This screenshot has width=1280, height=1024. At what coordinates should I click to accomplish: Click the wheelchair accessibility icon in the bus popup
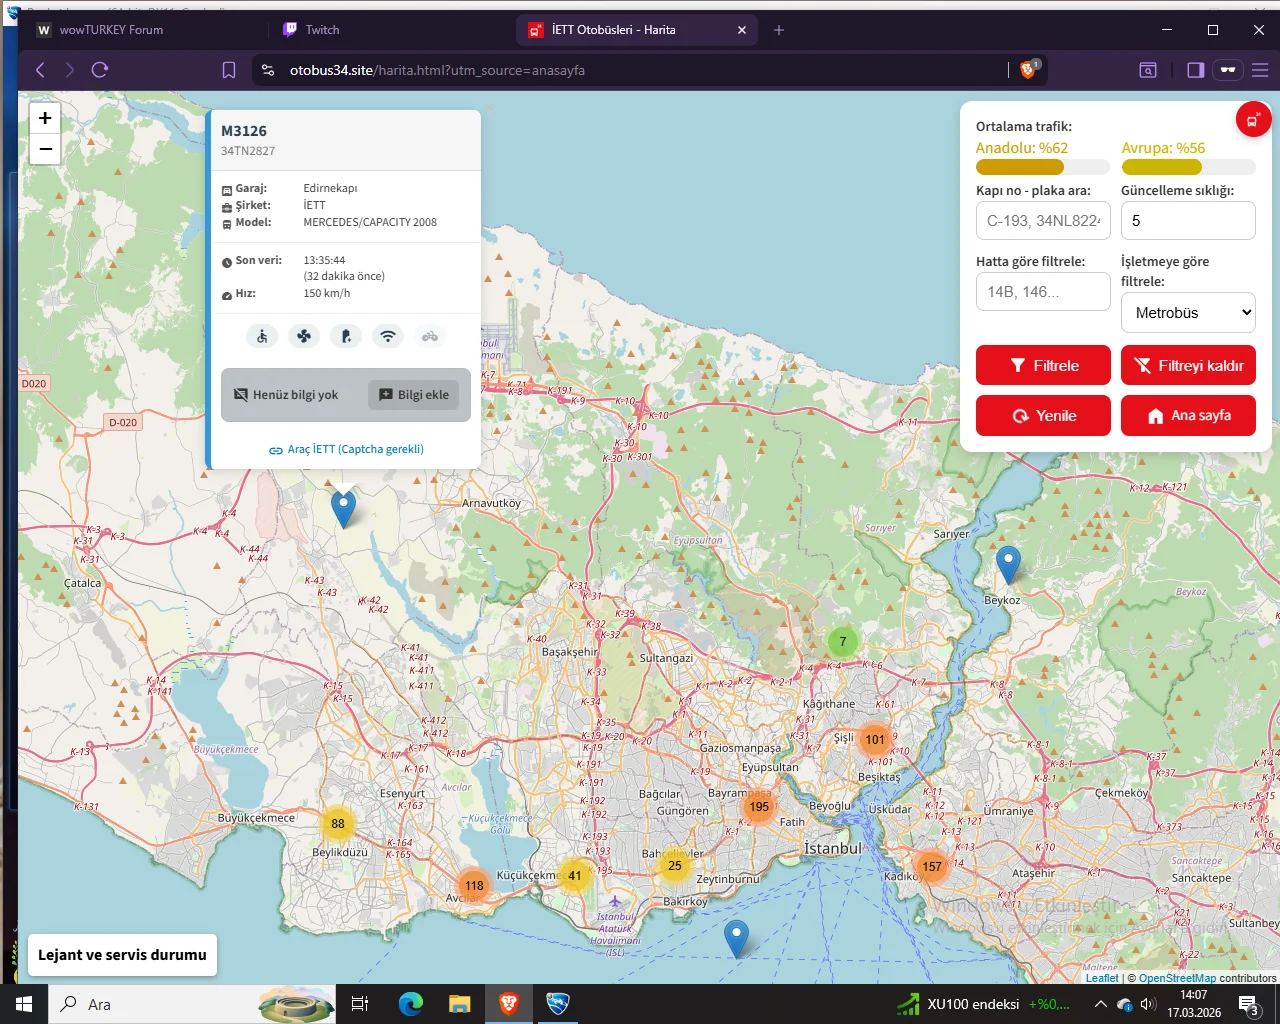tap(262, 337)
